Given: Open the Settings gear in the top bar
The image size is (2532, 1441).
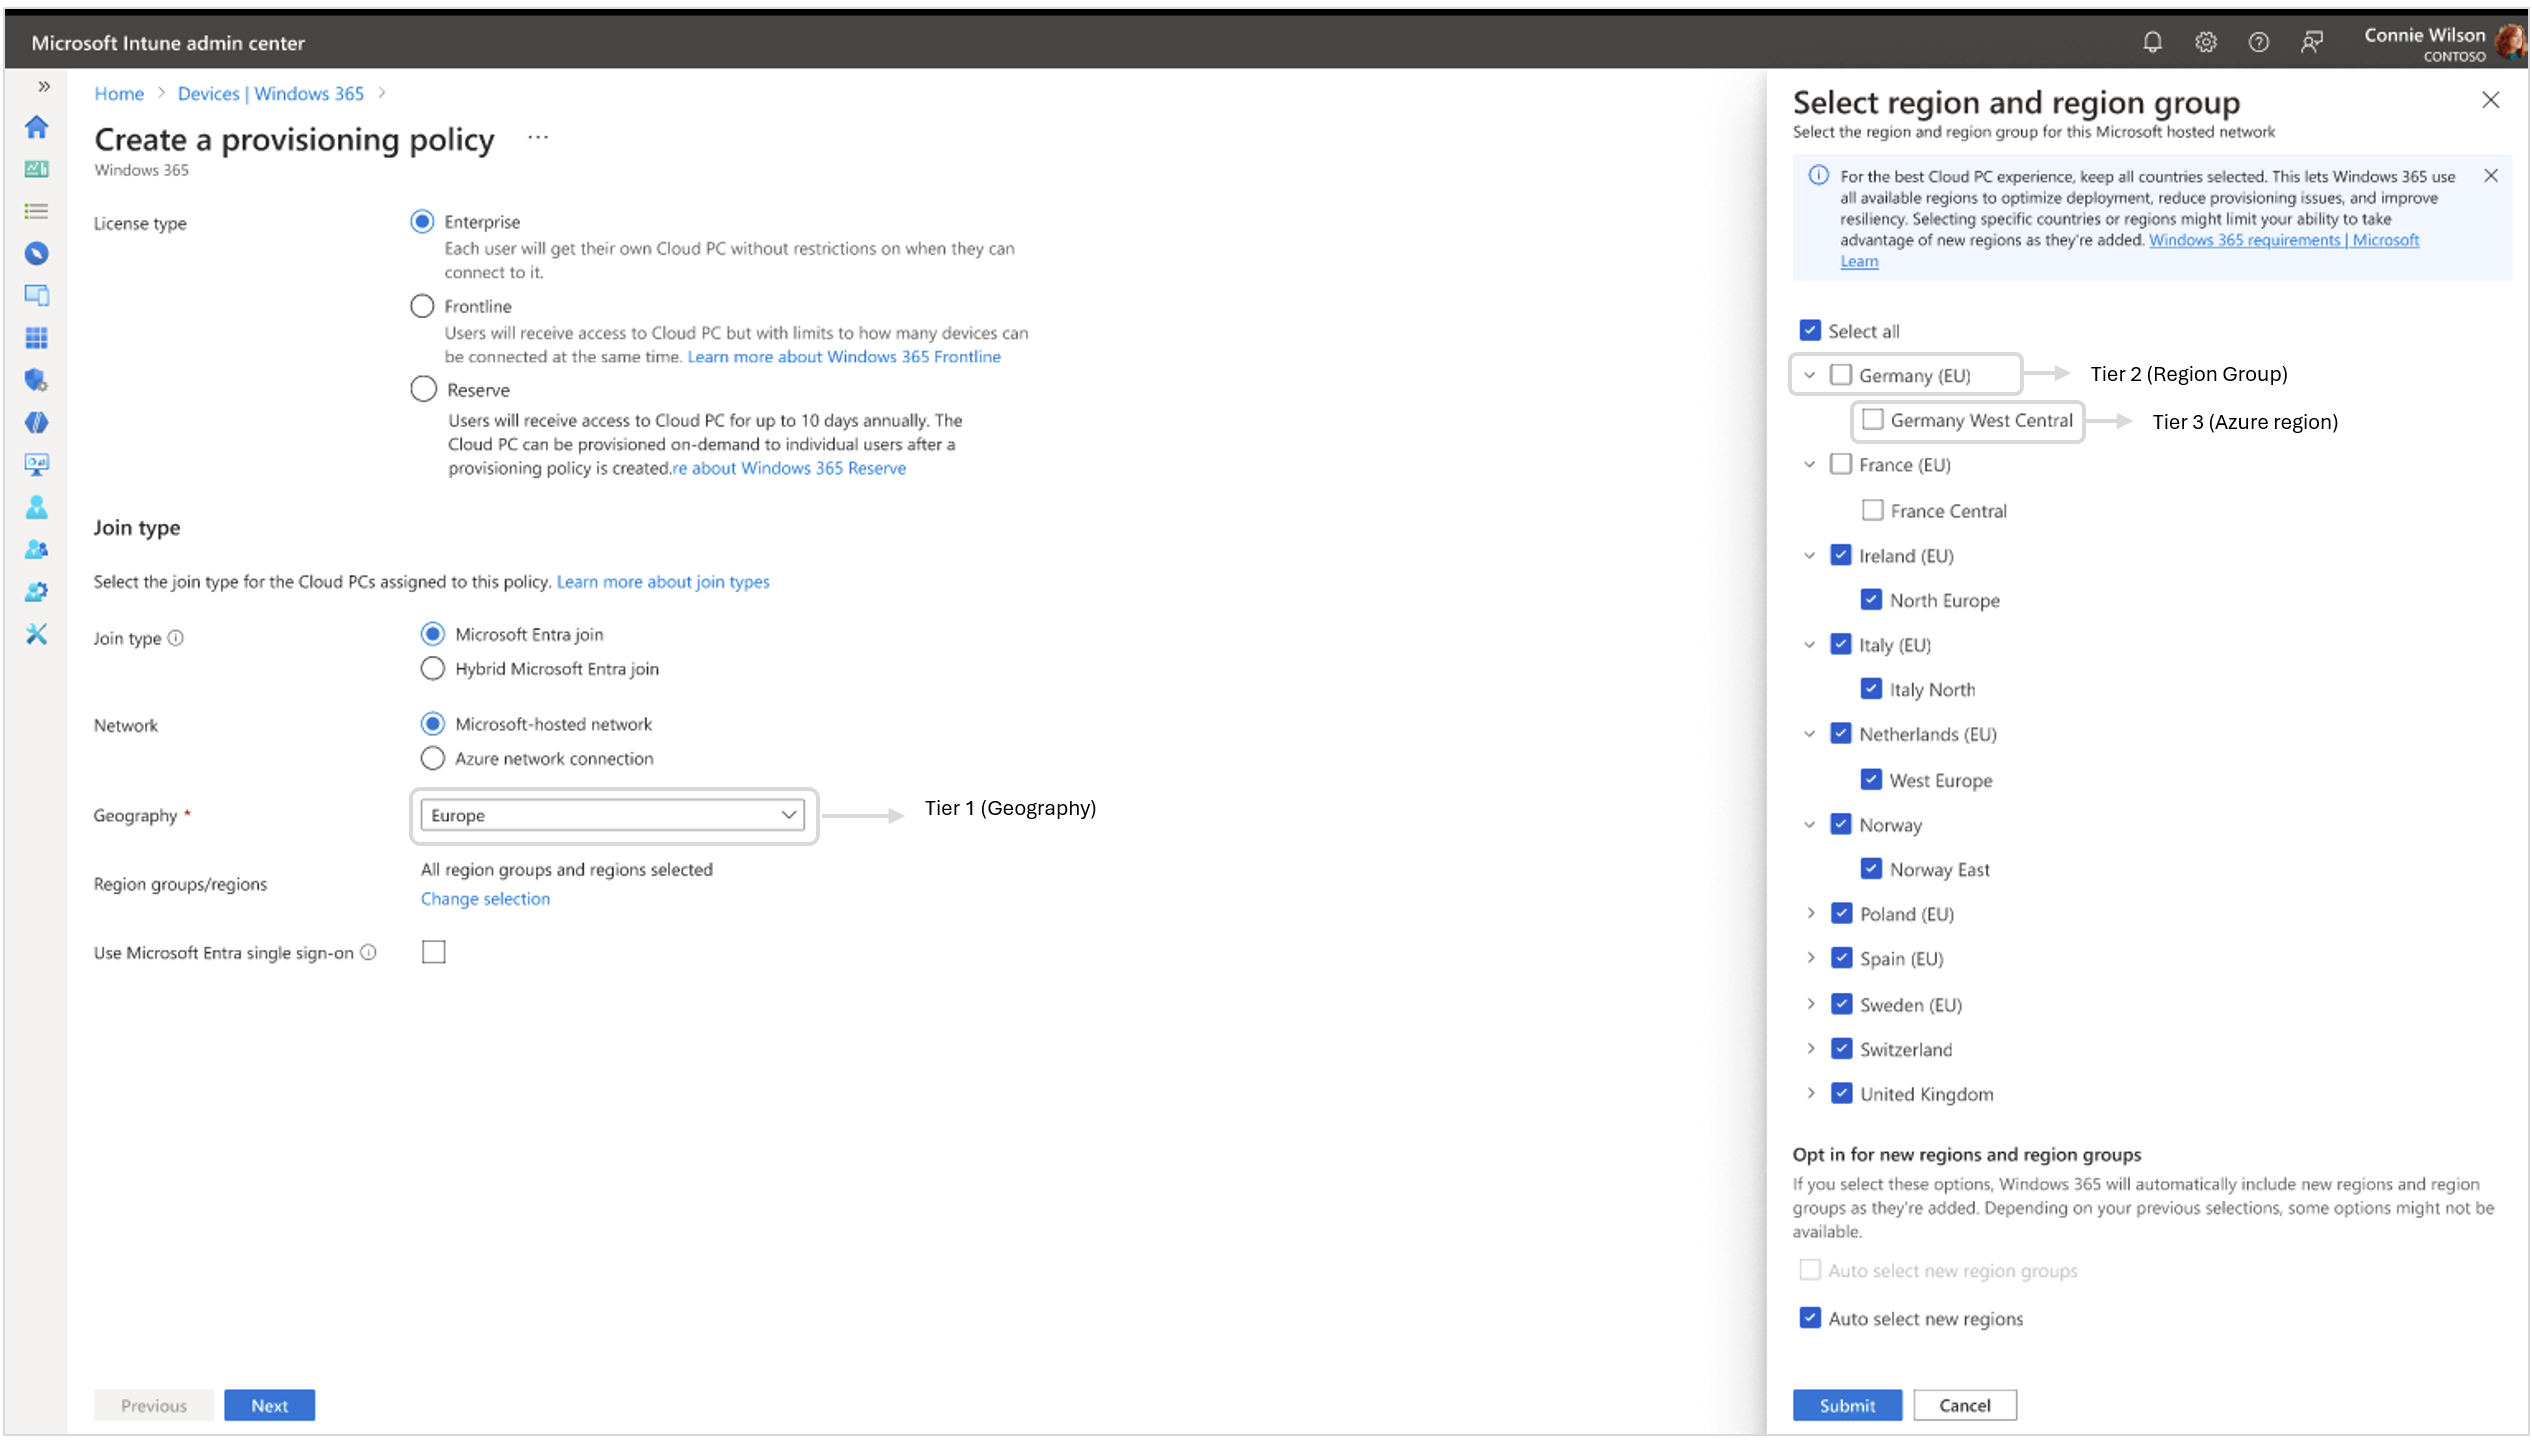Looking at the screenshot, I should tap(2205, 41).
